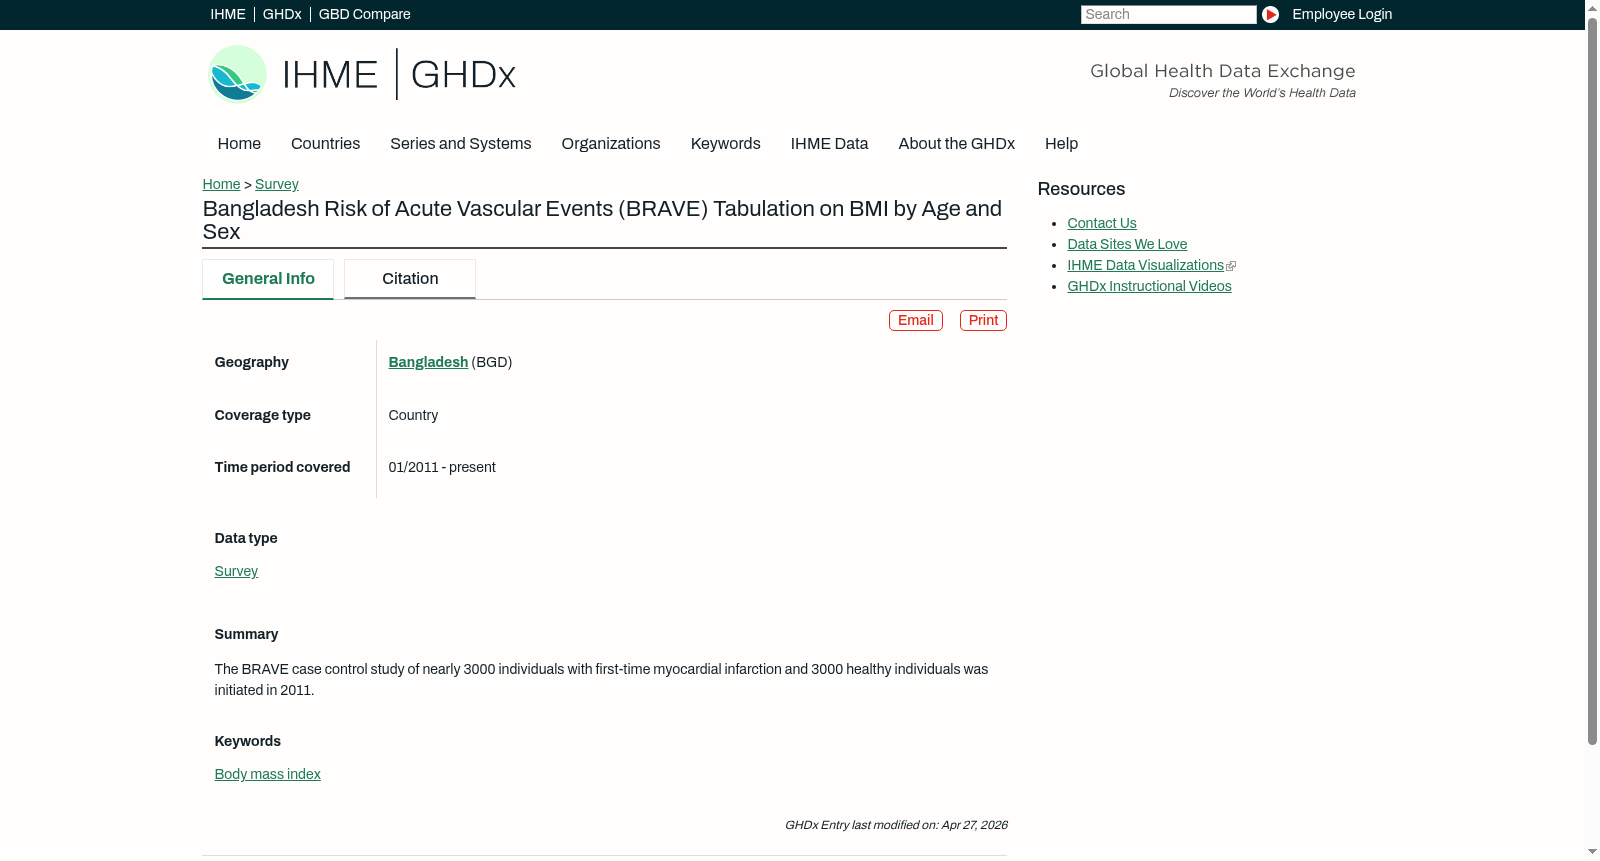
Task: Click the Survey breadcrumb link
Action: click(277, 184)
